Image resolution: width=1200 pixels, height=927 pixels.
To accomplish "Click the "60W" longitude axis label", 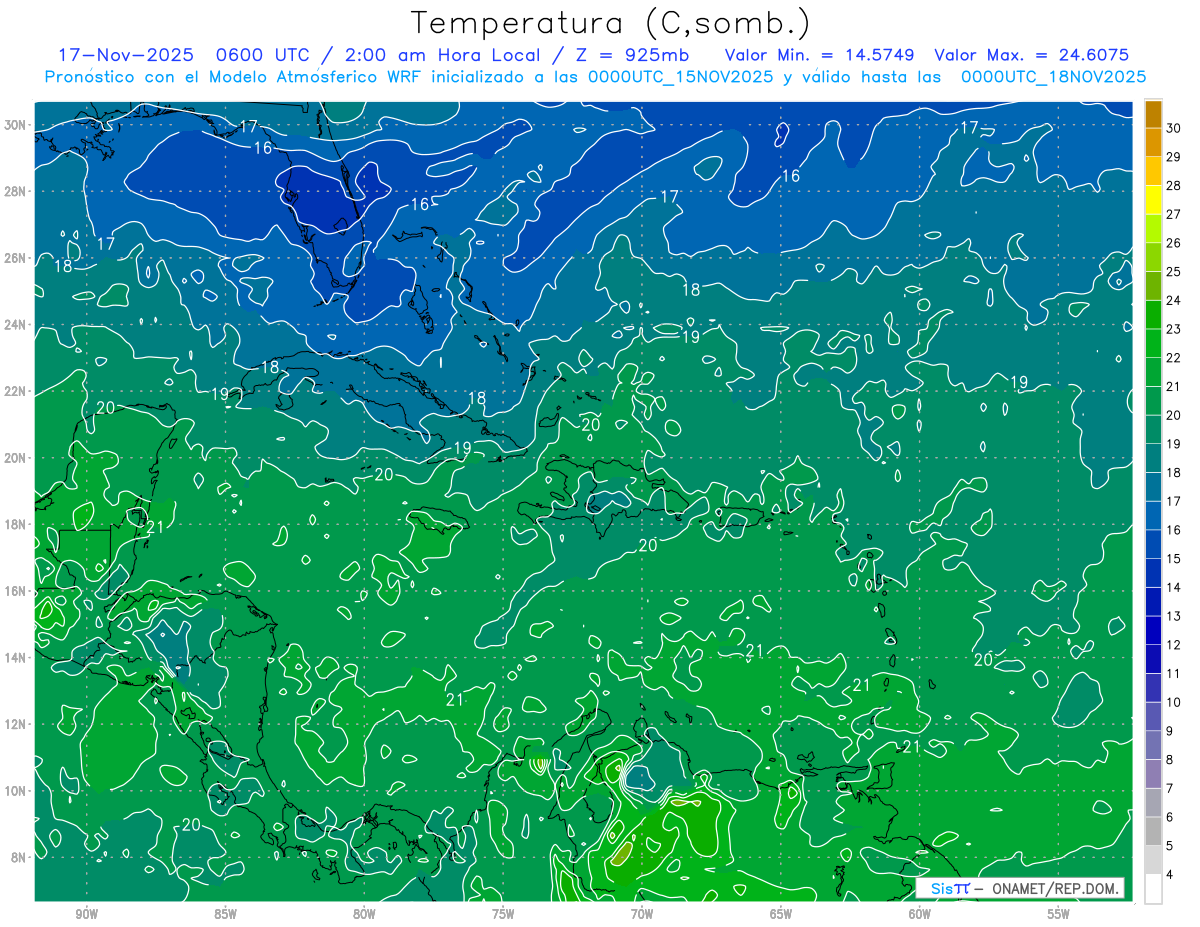I will 920,914.
